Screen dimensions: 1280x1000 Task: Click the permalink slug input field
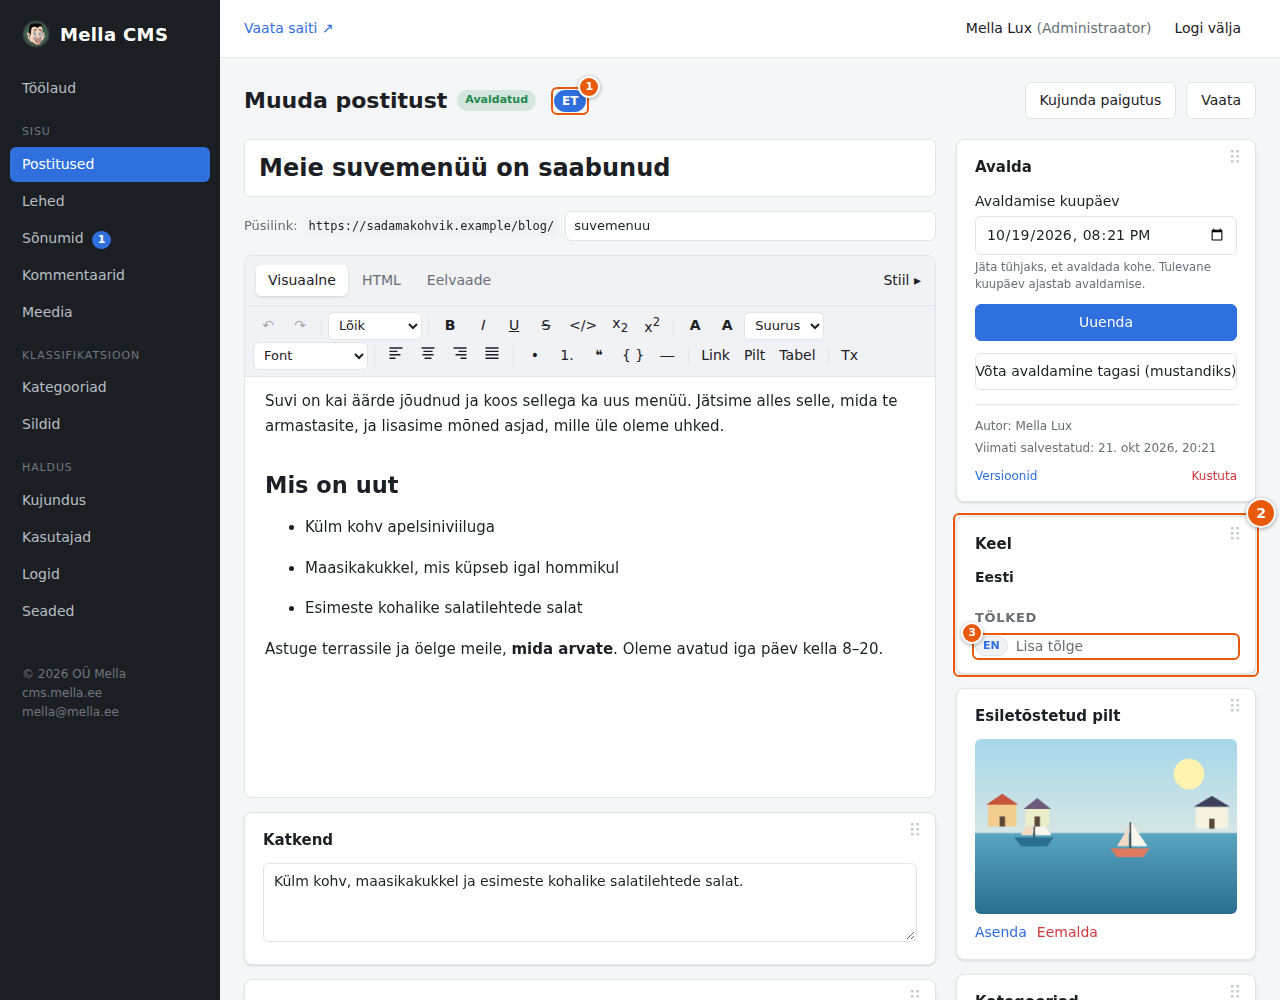[x=750, y=226]
